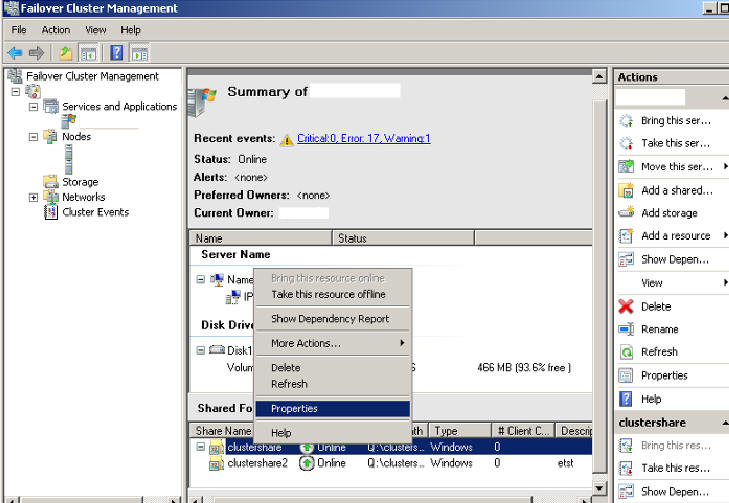Viewport: 729px width, 503px height.
Task: Click the Show/Hide console tree icon
Action: pos(88,53)
